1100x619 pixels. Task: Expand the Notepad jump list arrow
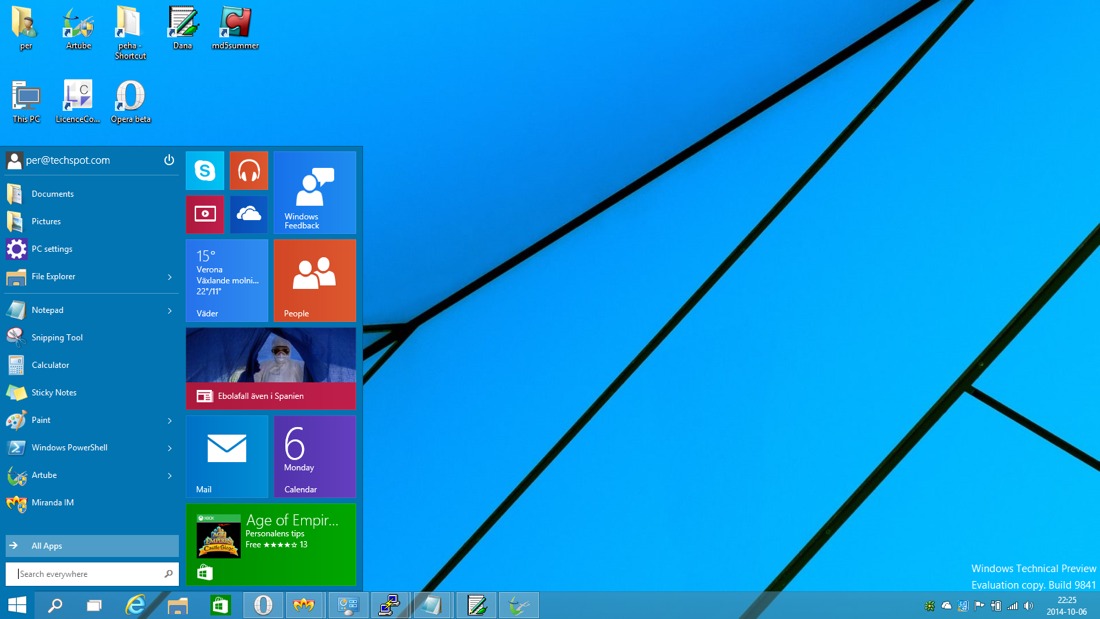pyautogui.click(x=169, y=311)
